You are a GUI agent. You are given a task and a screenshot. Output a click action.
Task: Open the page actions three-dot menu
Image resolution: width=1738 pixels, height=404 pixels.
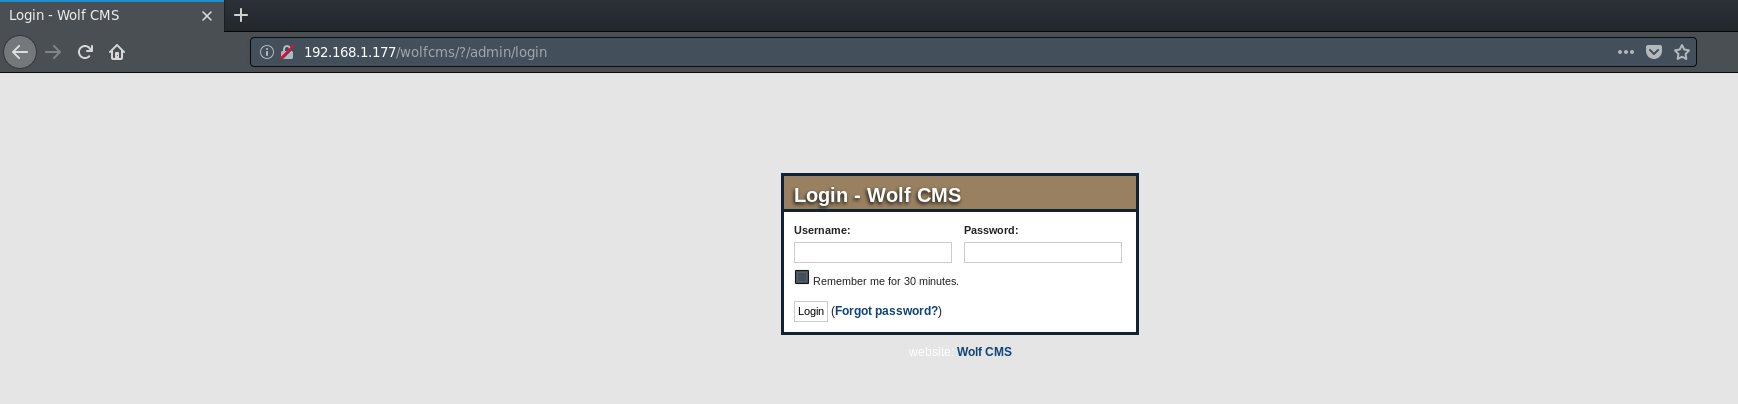[x=1626, y=52]
